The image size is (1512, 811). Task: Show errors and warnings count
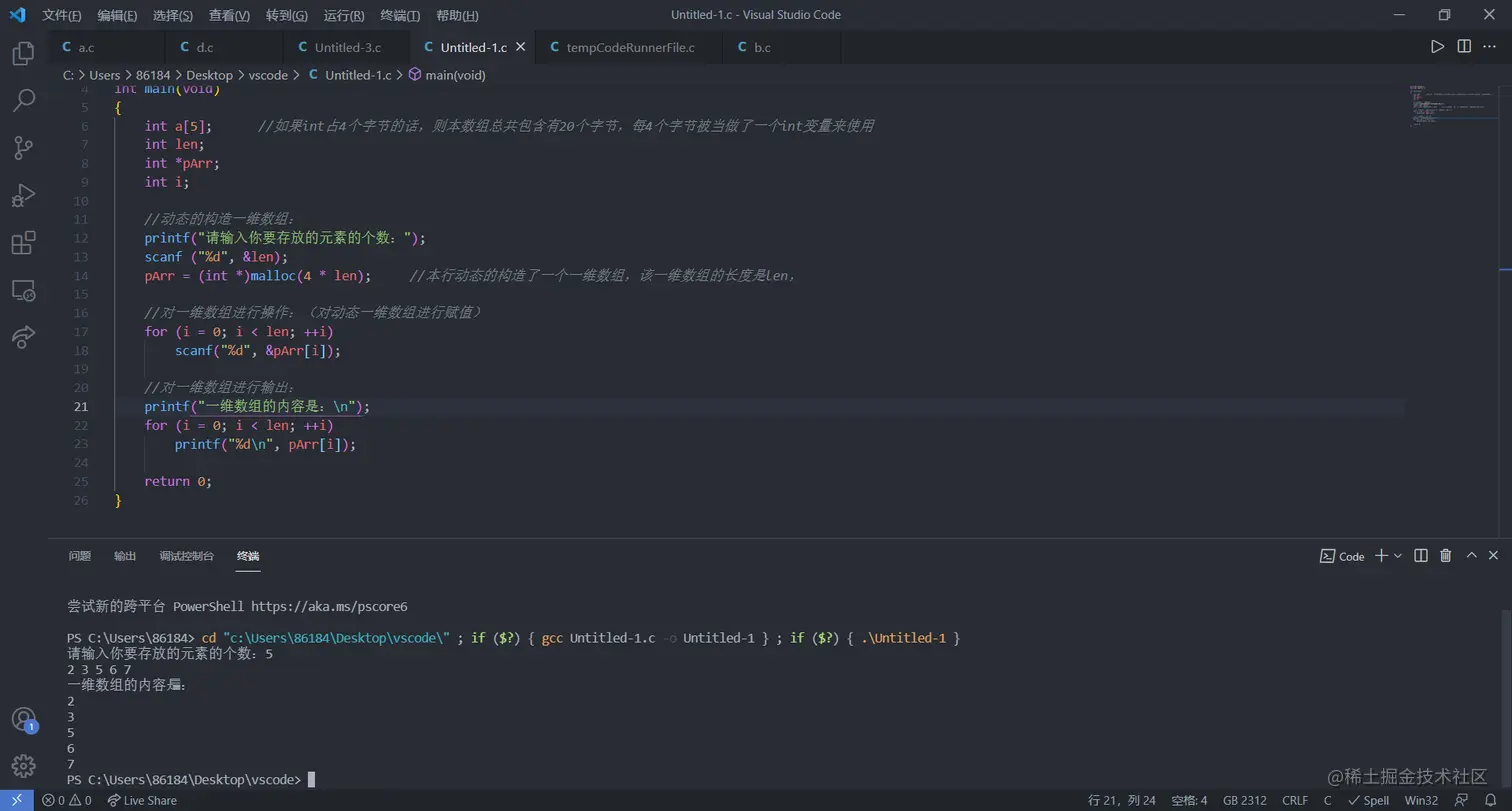67,800
